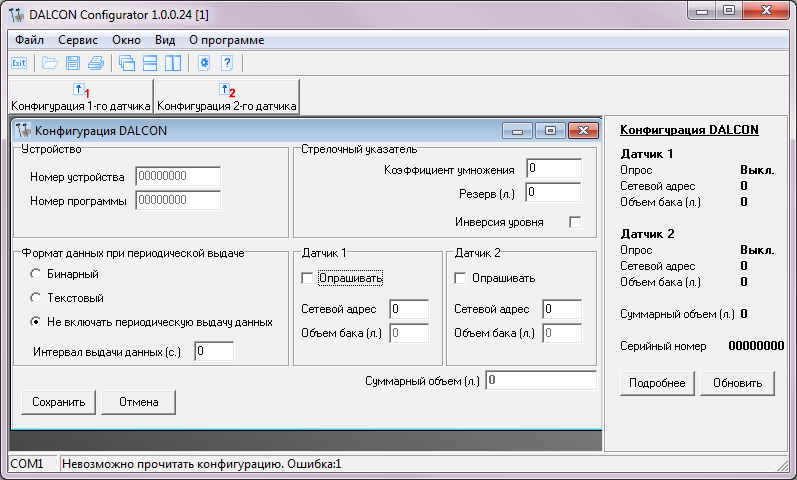Tile windows vertically icon
The height and width of the screenshot is (480, 797).
(173, 63)
